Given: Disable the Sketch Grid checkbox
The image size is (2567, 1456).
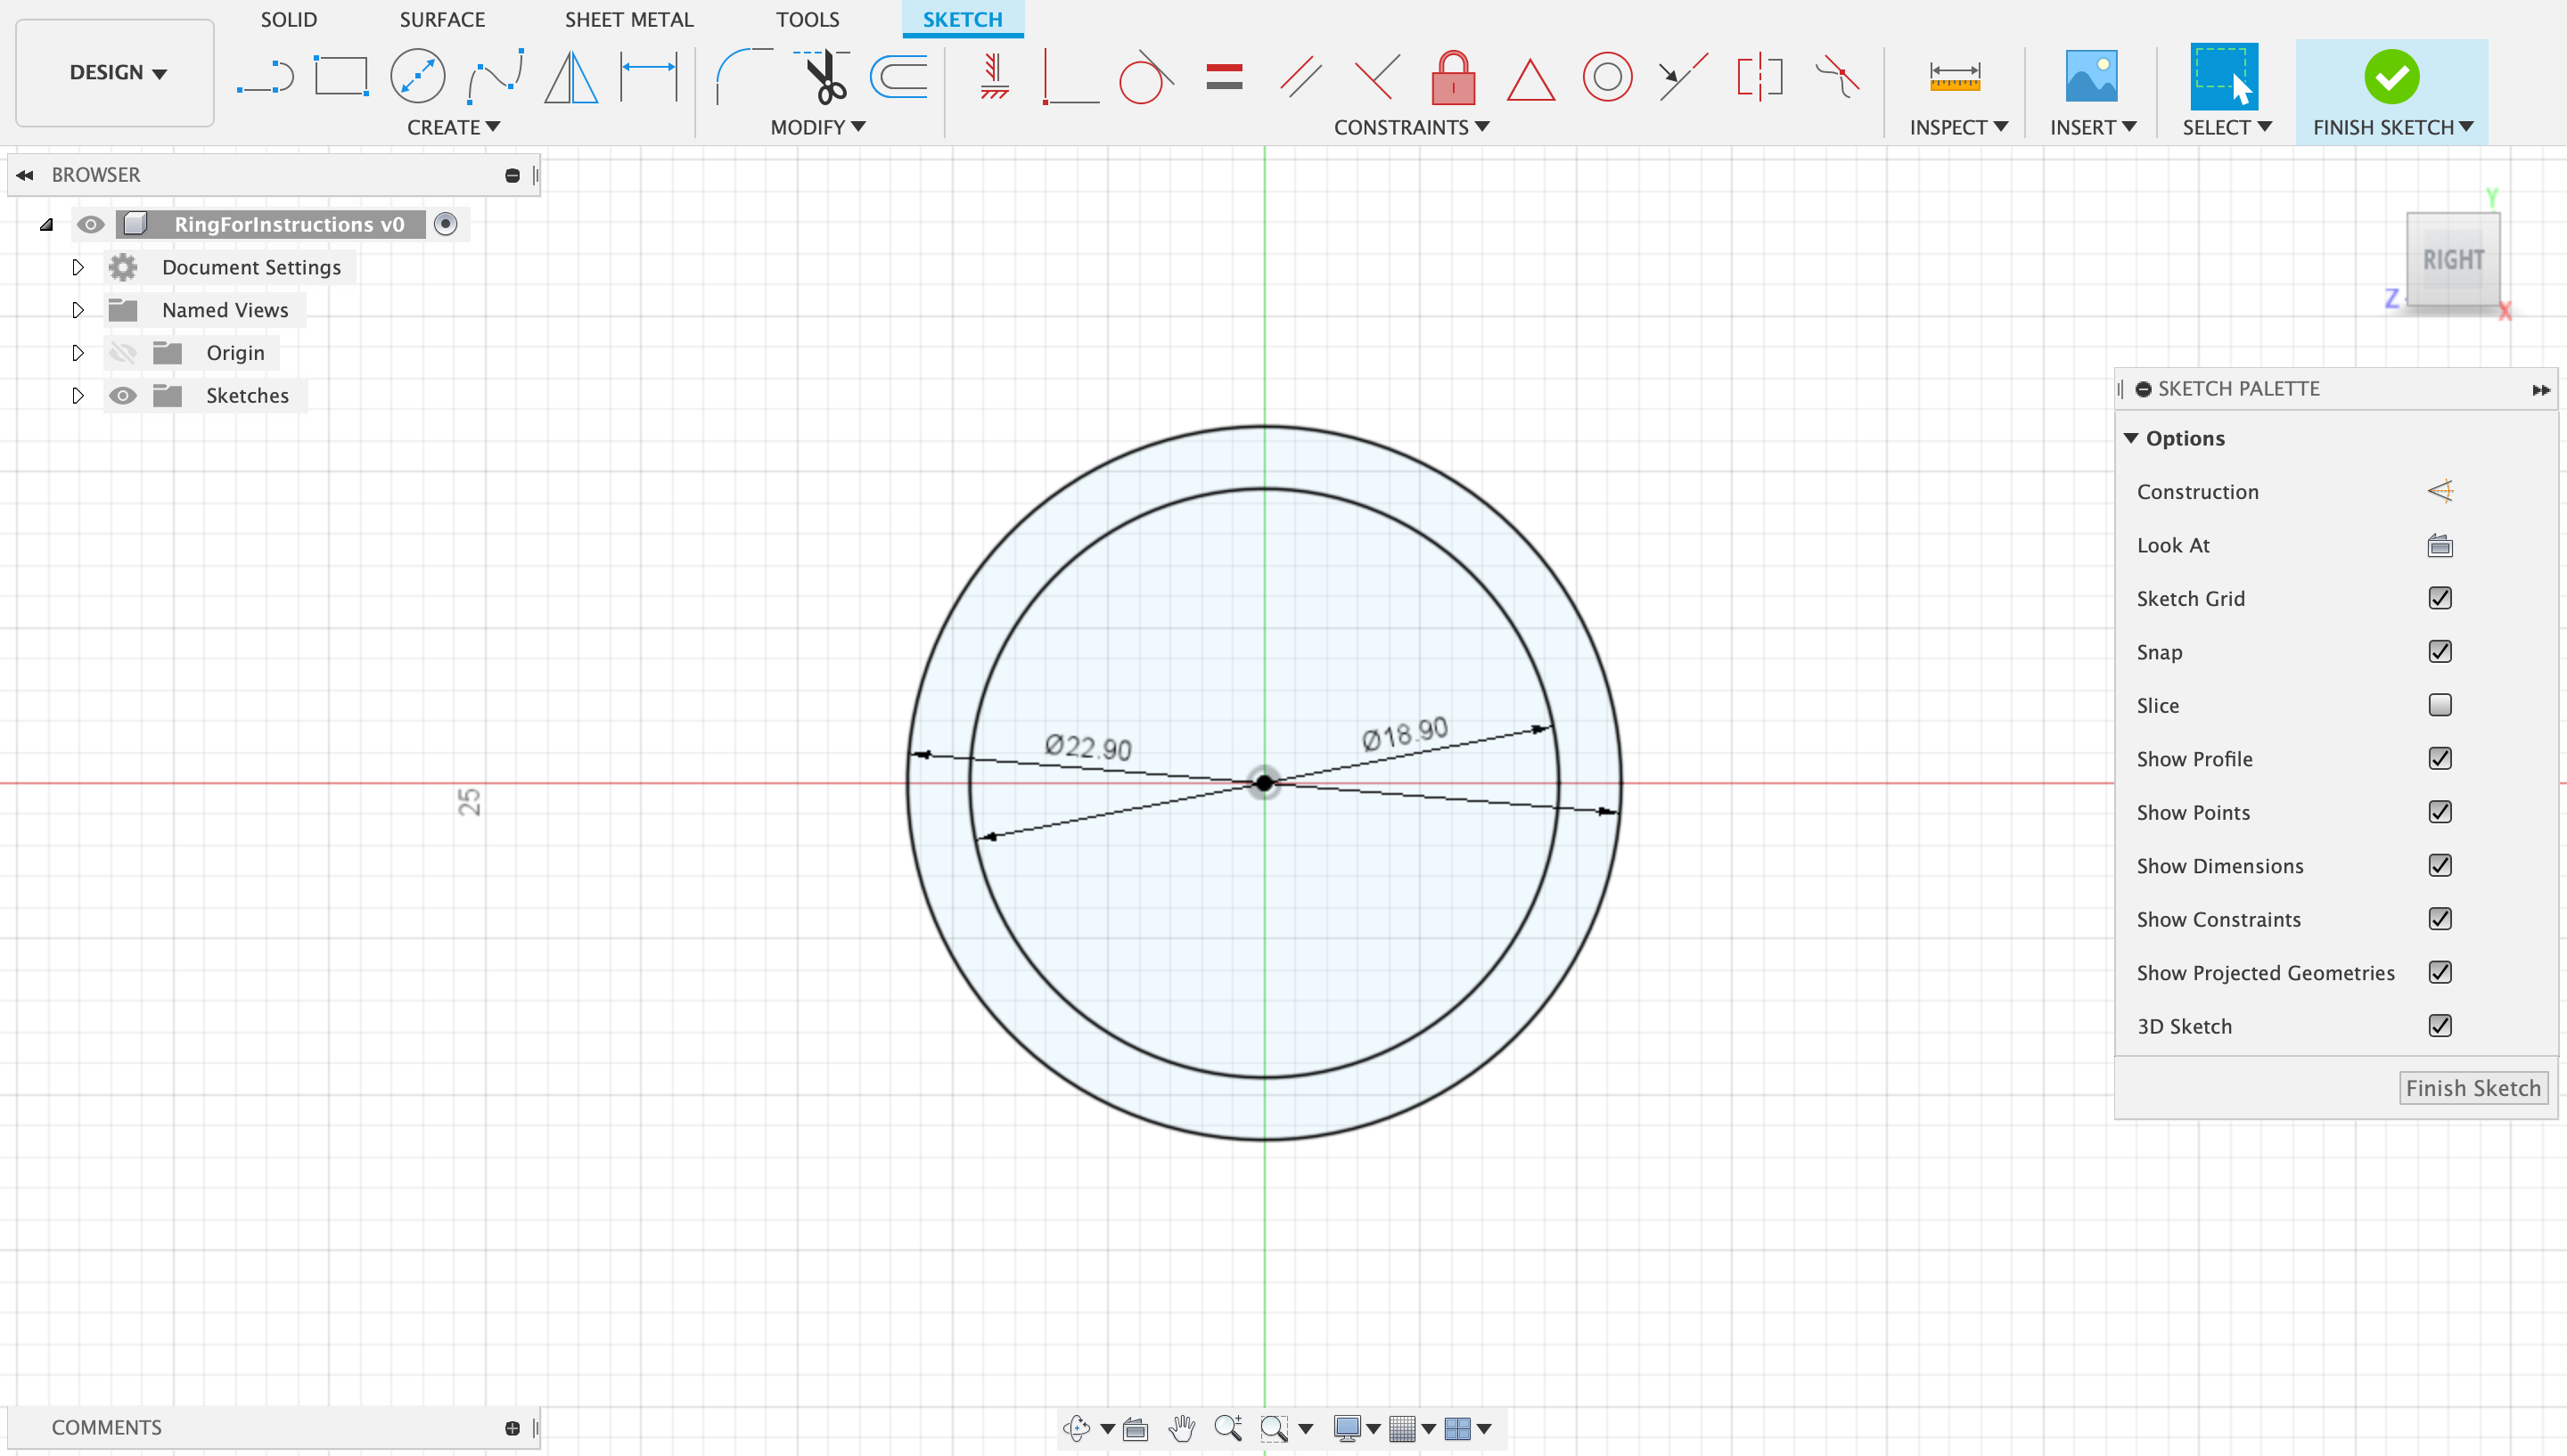Looking at the screenshot, I should click(x=2439, y=598).
